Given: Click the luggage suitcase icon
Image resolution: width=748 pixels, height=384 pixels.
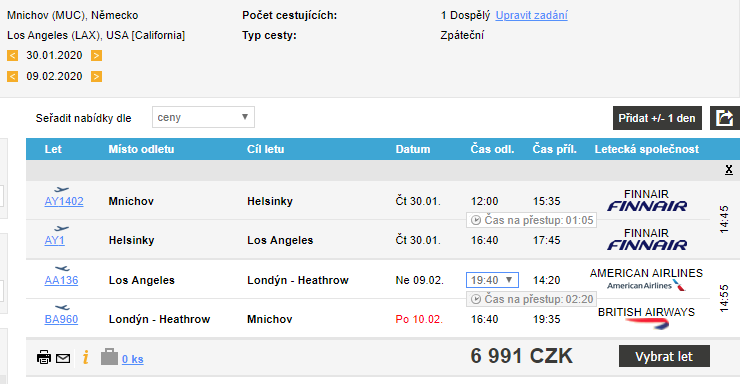Looking at the screenshot, I should (109, 357).
